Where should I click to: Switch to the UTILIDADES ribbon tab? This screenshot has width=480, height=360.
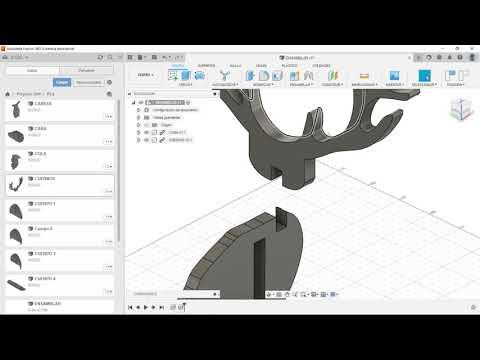pos(321,66)
